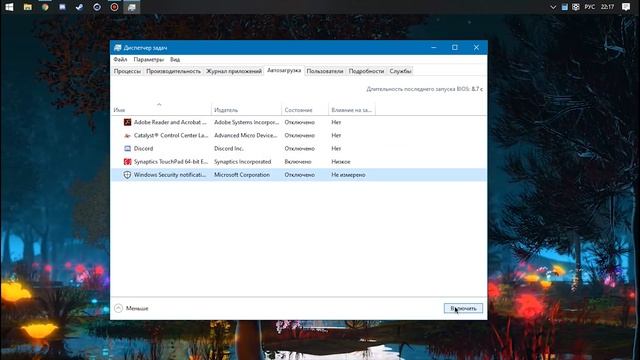Image resolution: width=640 pixels, height=360 pixels.
Task: Switch to the Службы tab
Action: coord(400,71)
